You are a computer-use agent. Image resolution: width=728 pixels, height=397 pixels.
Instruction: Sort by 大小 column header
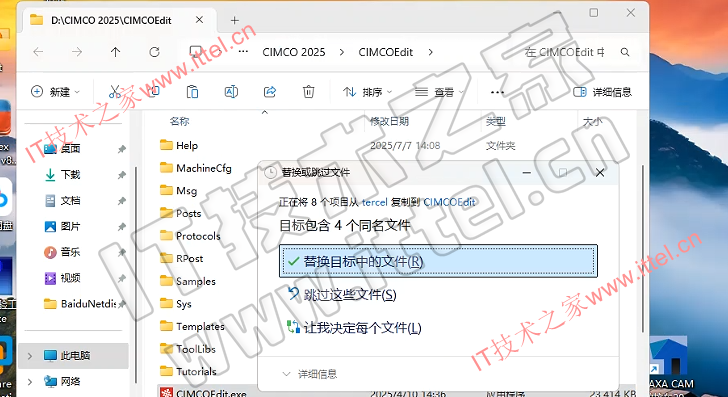(592, 122)
